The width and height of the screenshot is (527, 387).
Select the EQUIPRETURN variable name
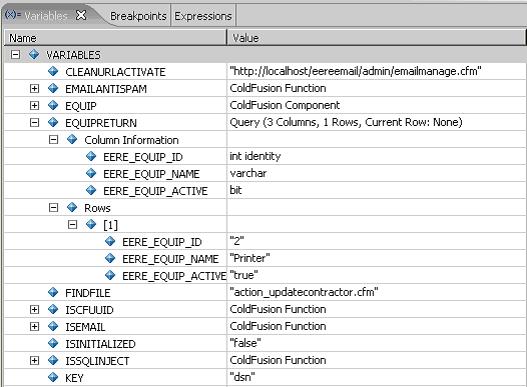click(x=101, y=123)
